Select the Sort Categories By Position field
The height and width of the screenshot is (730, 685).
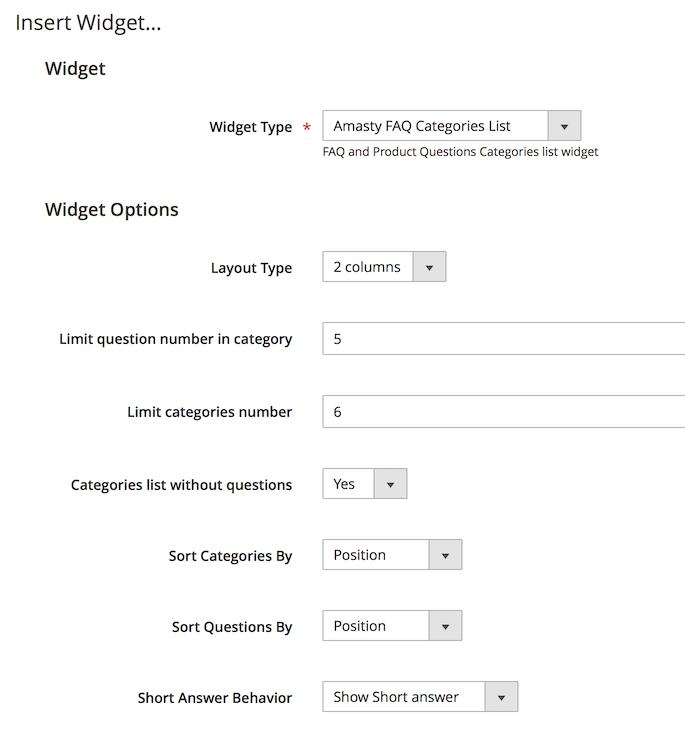click(x=392, y=555)
